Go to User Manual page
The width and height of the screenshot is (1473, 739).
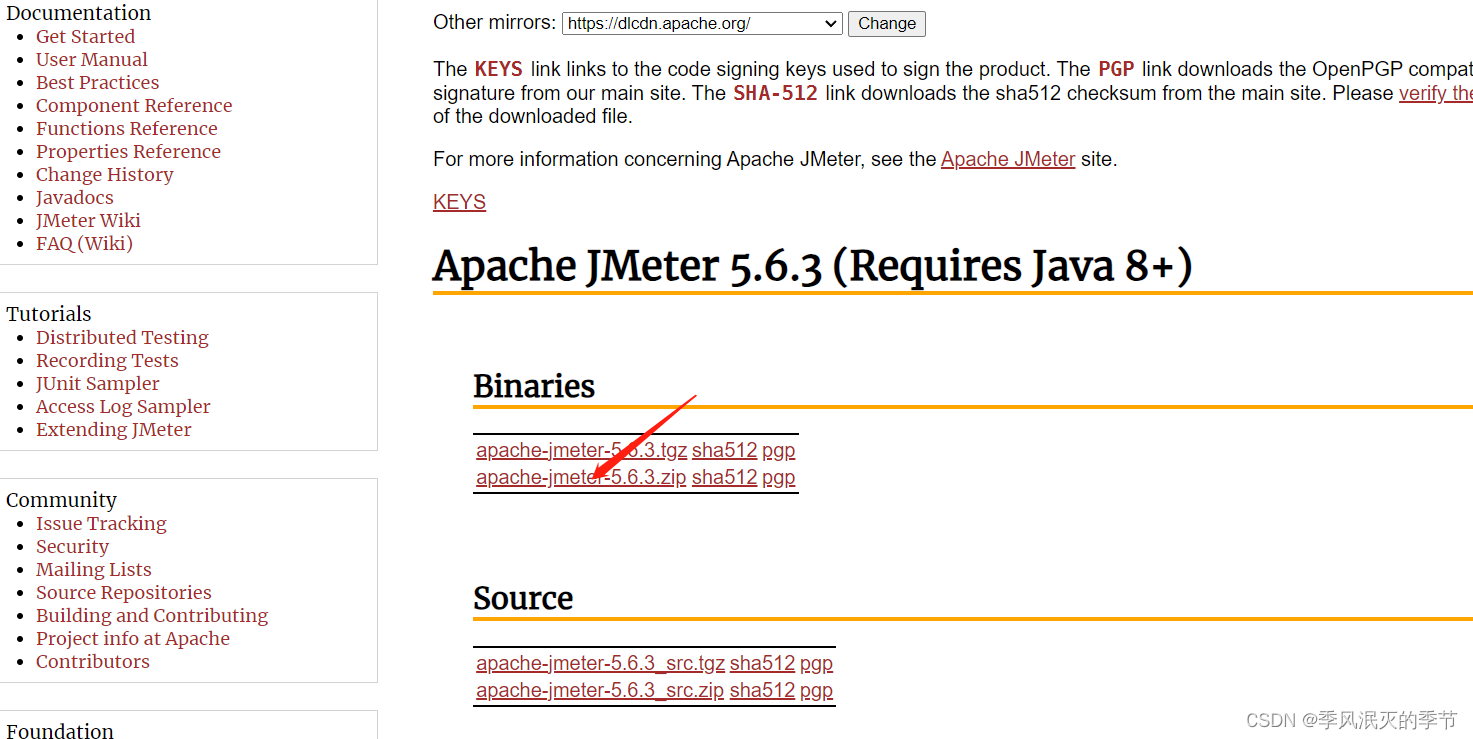click(x=91, y=60)
